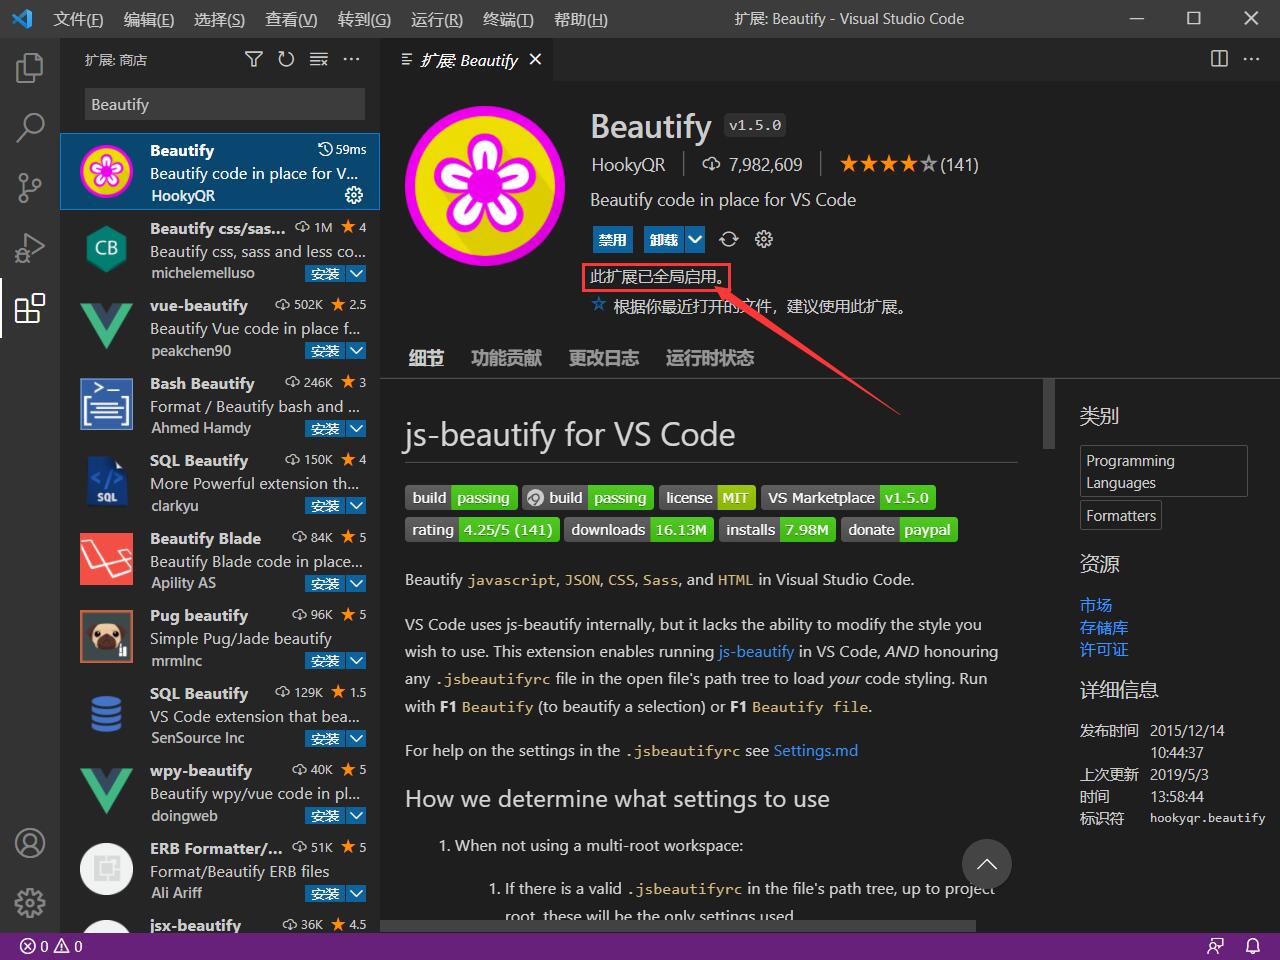The image size is (1280, 960).
Task: Click the notifications bell in the status bar
Action: [1253, 944]
